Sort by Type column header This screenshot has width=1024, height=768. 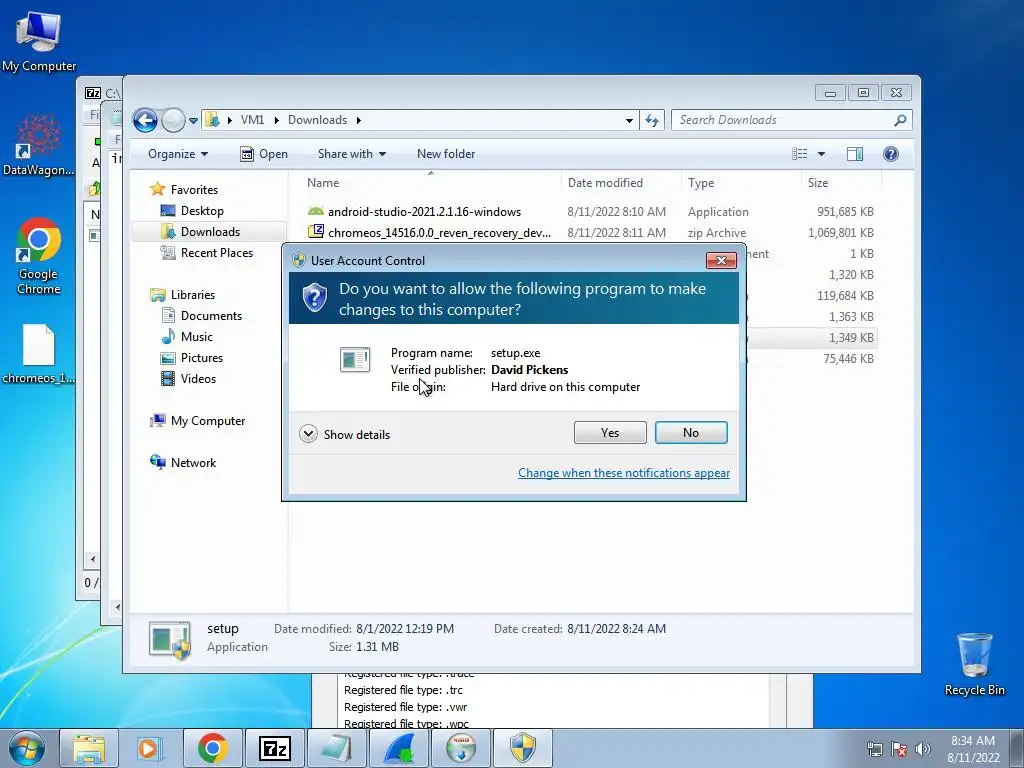(x=741, y=183)
